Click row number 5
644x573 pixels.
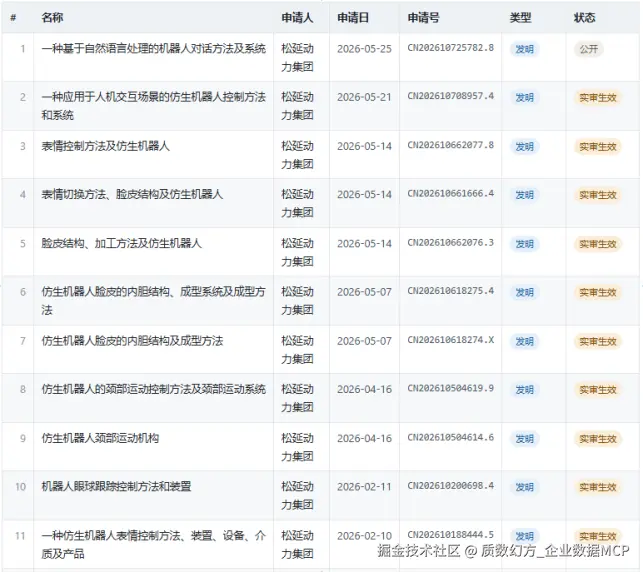pyautogui.click(x=23, y=244)
